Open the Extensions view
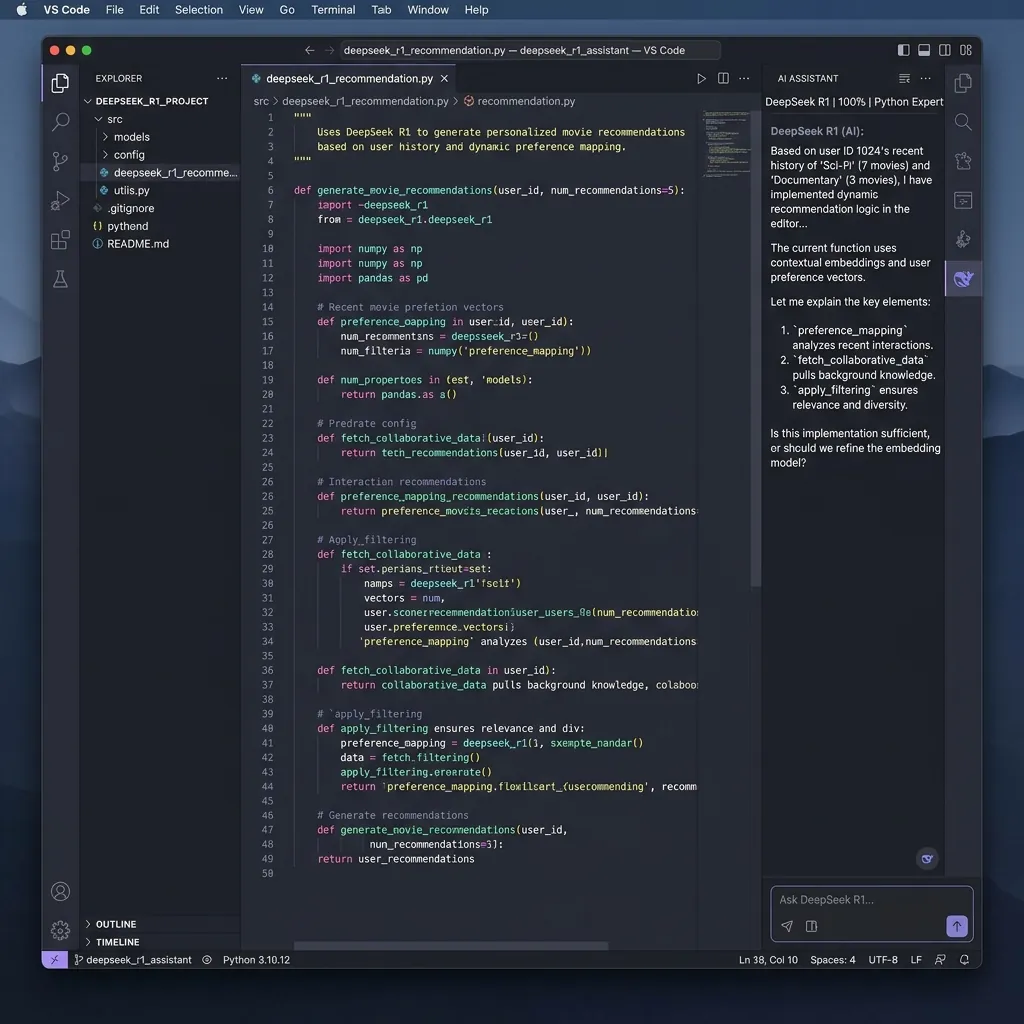1024x1024 pixels. [x=60, y=240]
